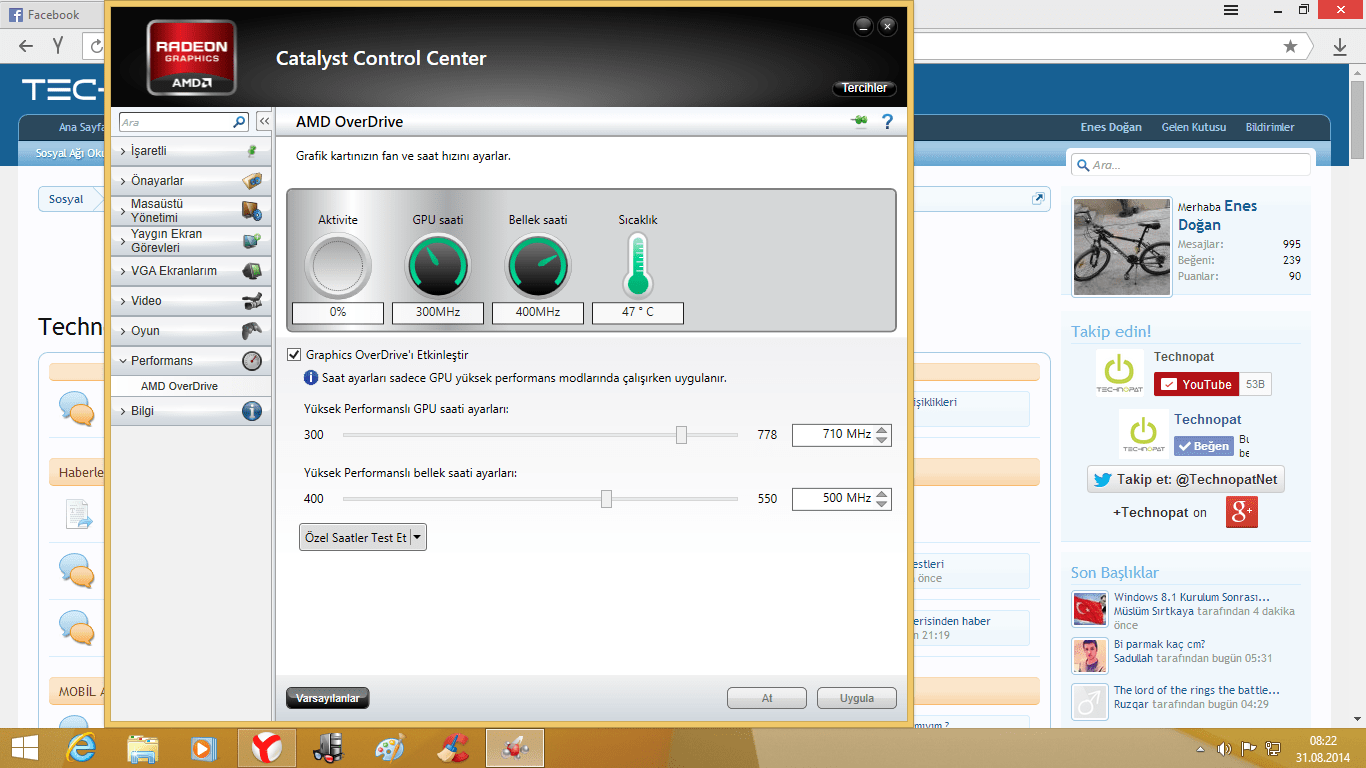Click the gamepad icon in the Oyun row
Image resolution: width=1366 pixels, height=768 pixels.
click(x=252, y=331)
